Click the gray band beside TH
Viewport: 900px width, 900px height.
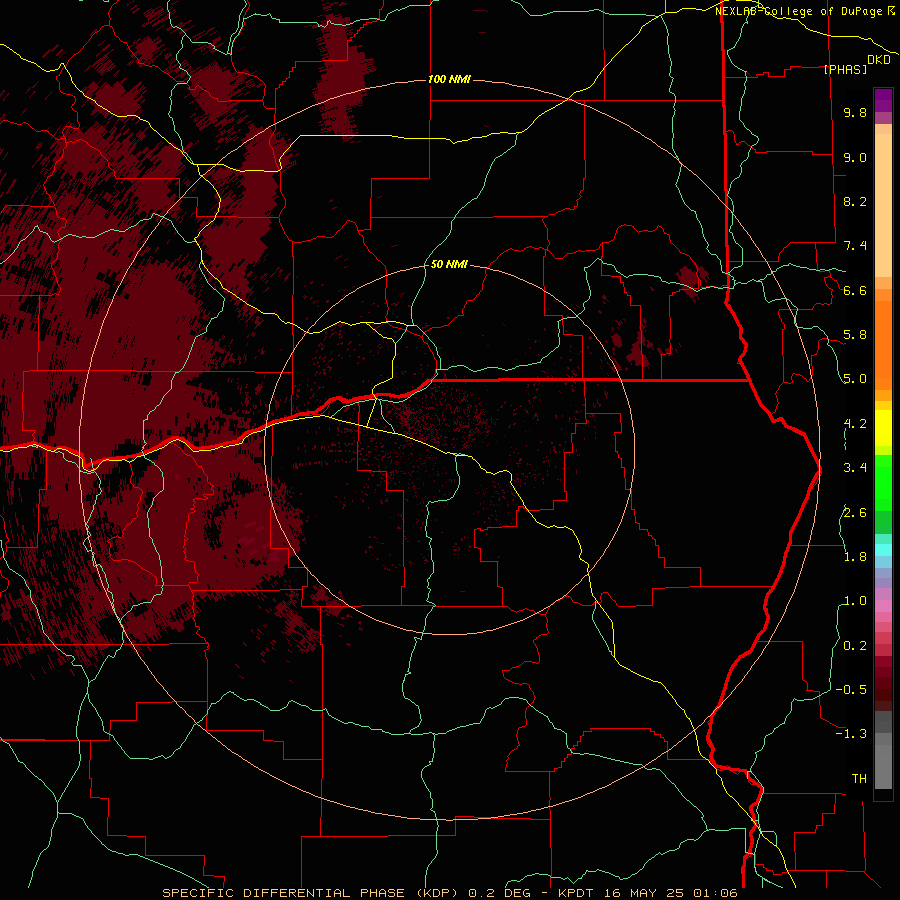point(883,766)
